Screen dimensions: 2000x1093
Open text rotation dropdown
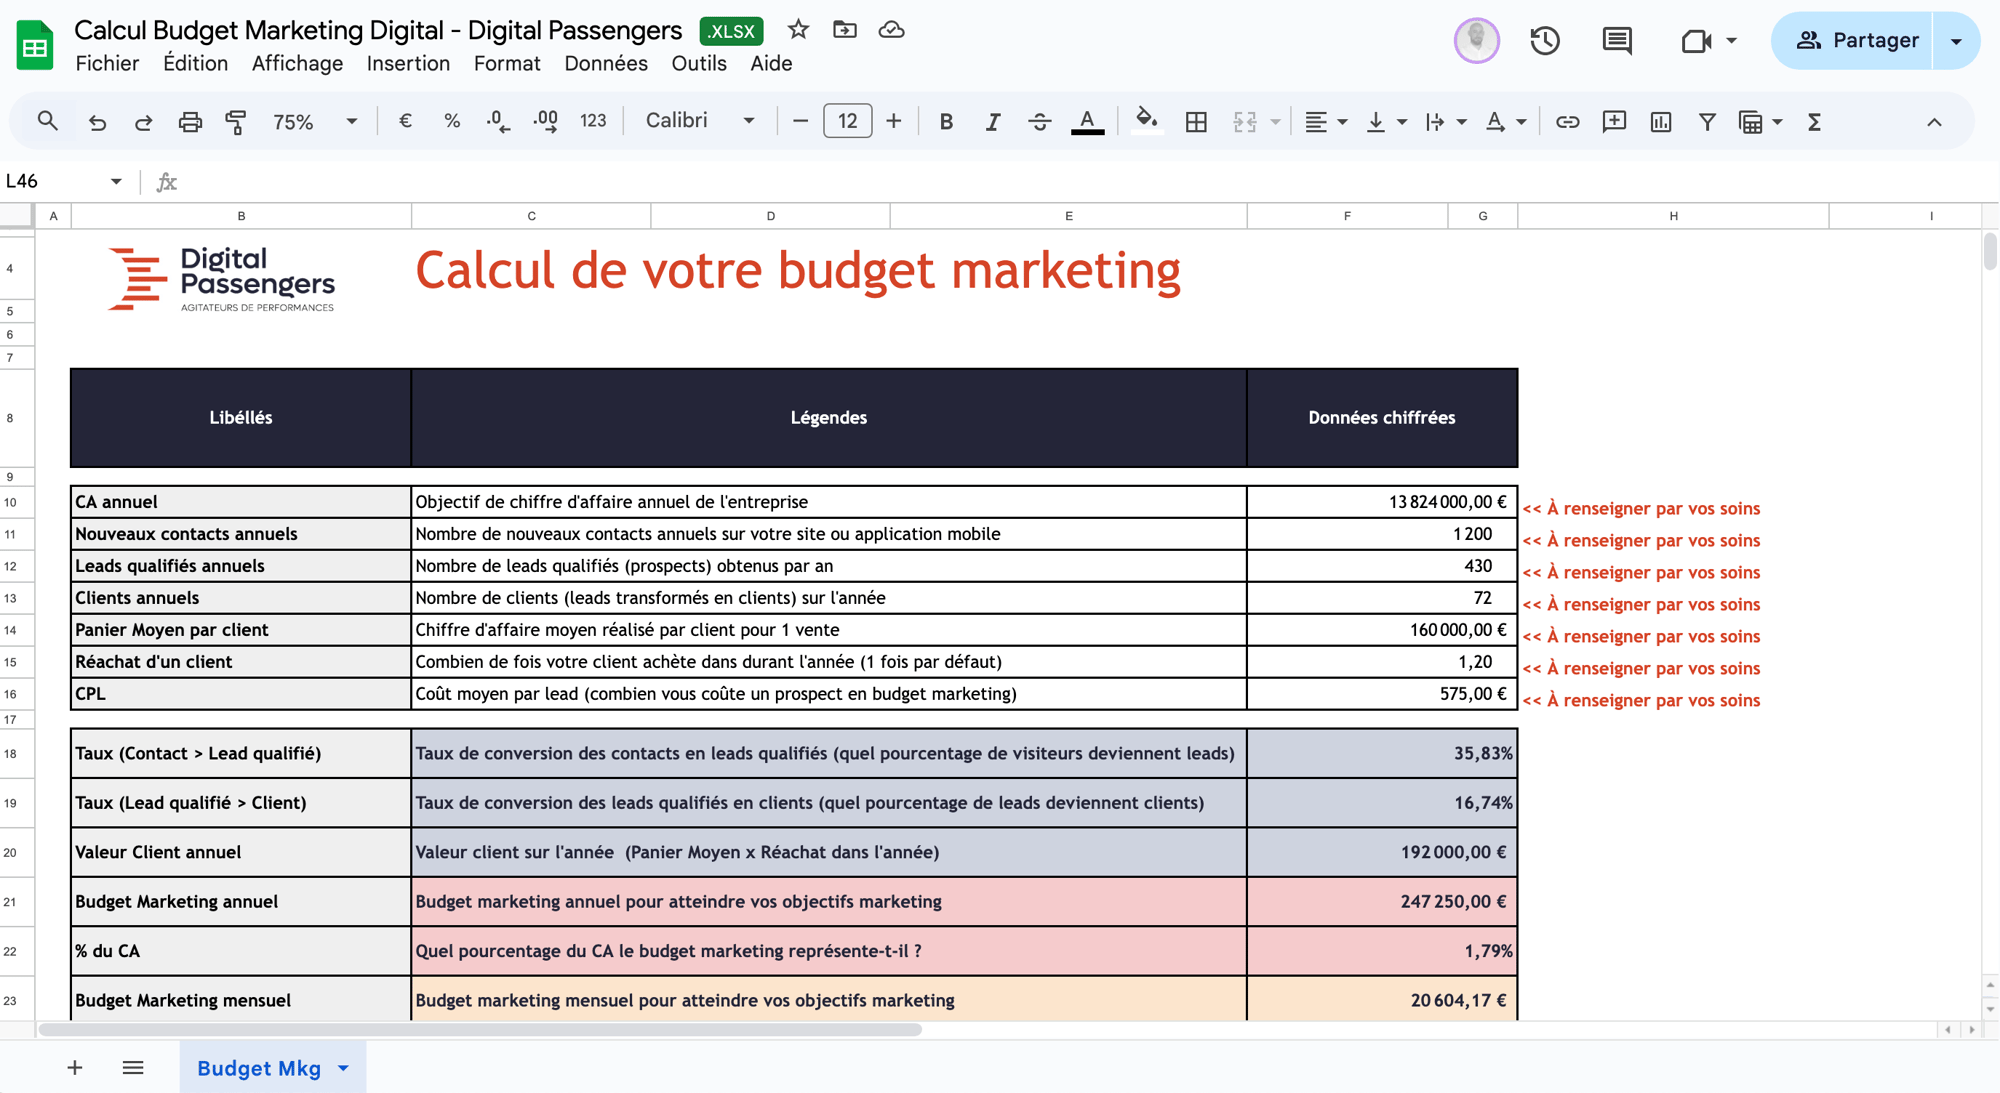coord(1506,121)
